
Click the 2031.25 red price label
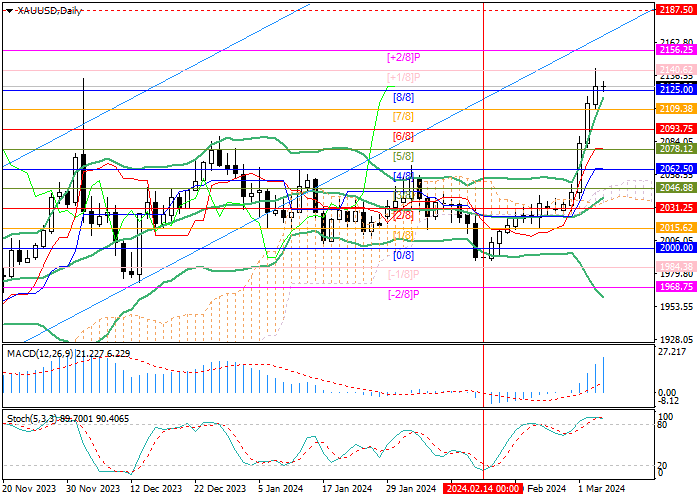(676, 208)
